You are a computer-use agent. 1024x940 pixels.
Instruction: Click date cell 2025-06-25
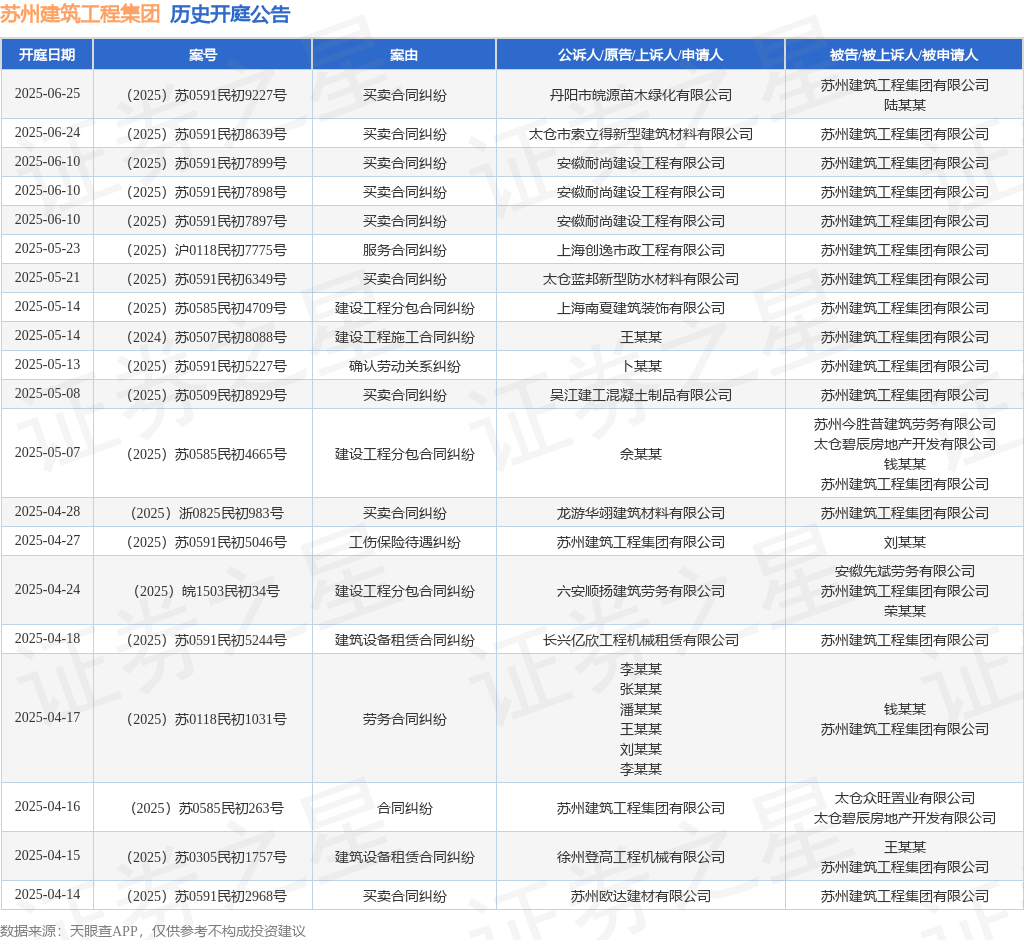click(x=47, y=93)
